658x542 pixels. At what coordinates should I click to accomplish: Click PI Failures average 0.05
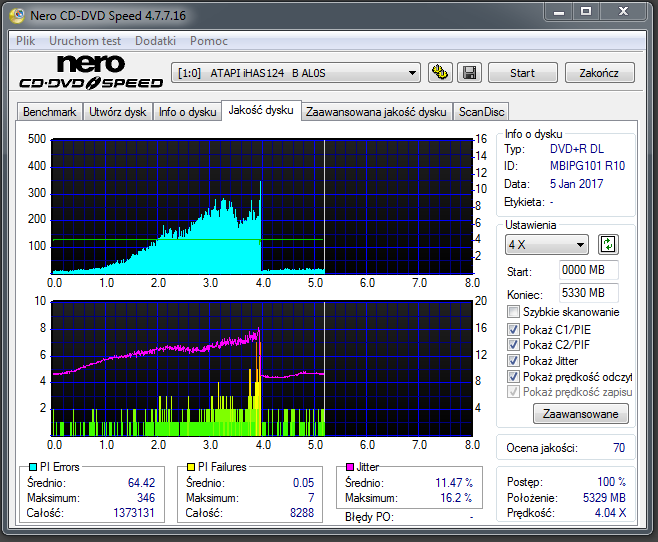click(303, 482)
